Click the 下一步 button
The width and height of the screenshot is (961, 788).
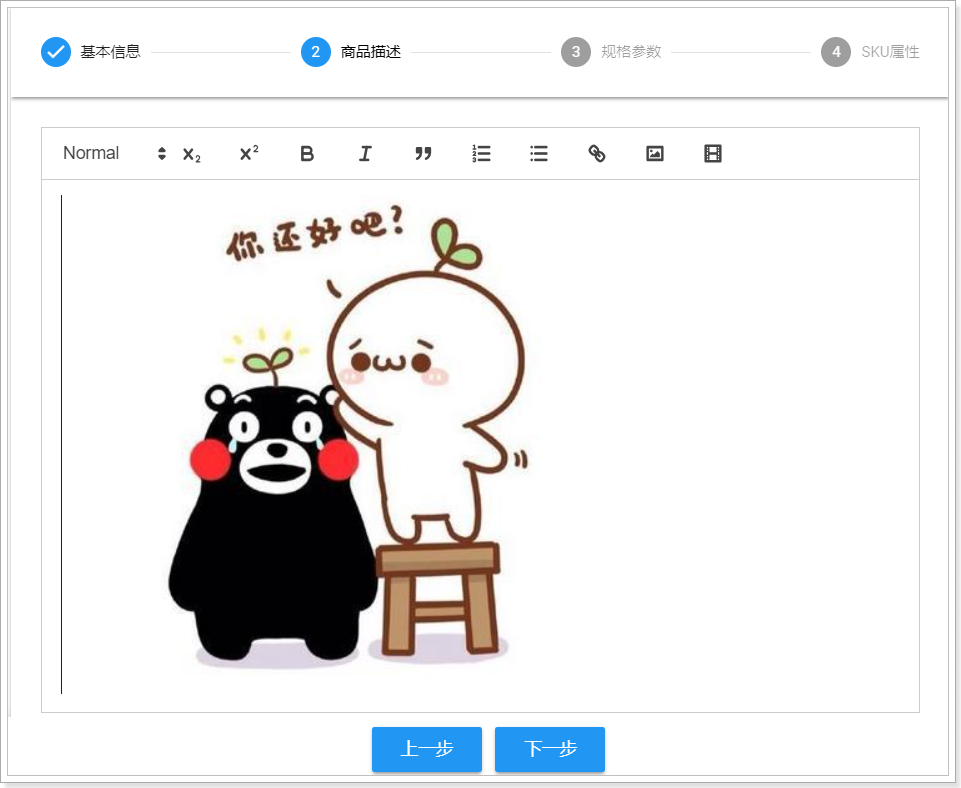pyautogui.click(x=550, y=749)
